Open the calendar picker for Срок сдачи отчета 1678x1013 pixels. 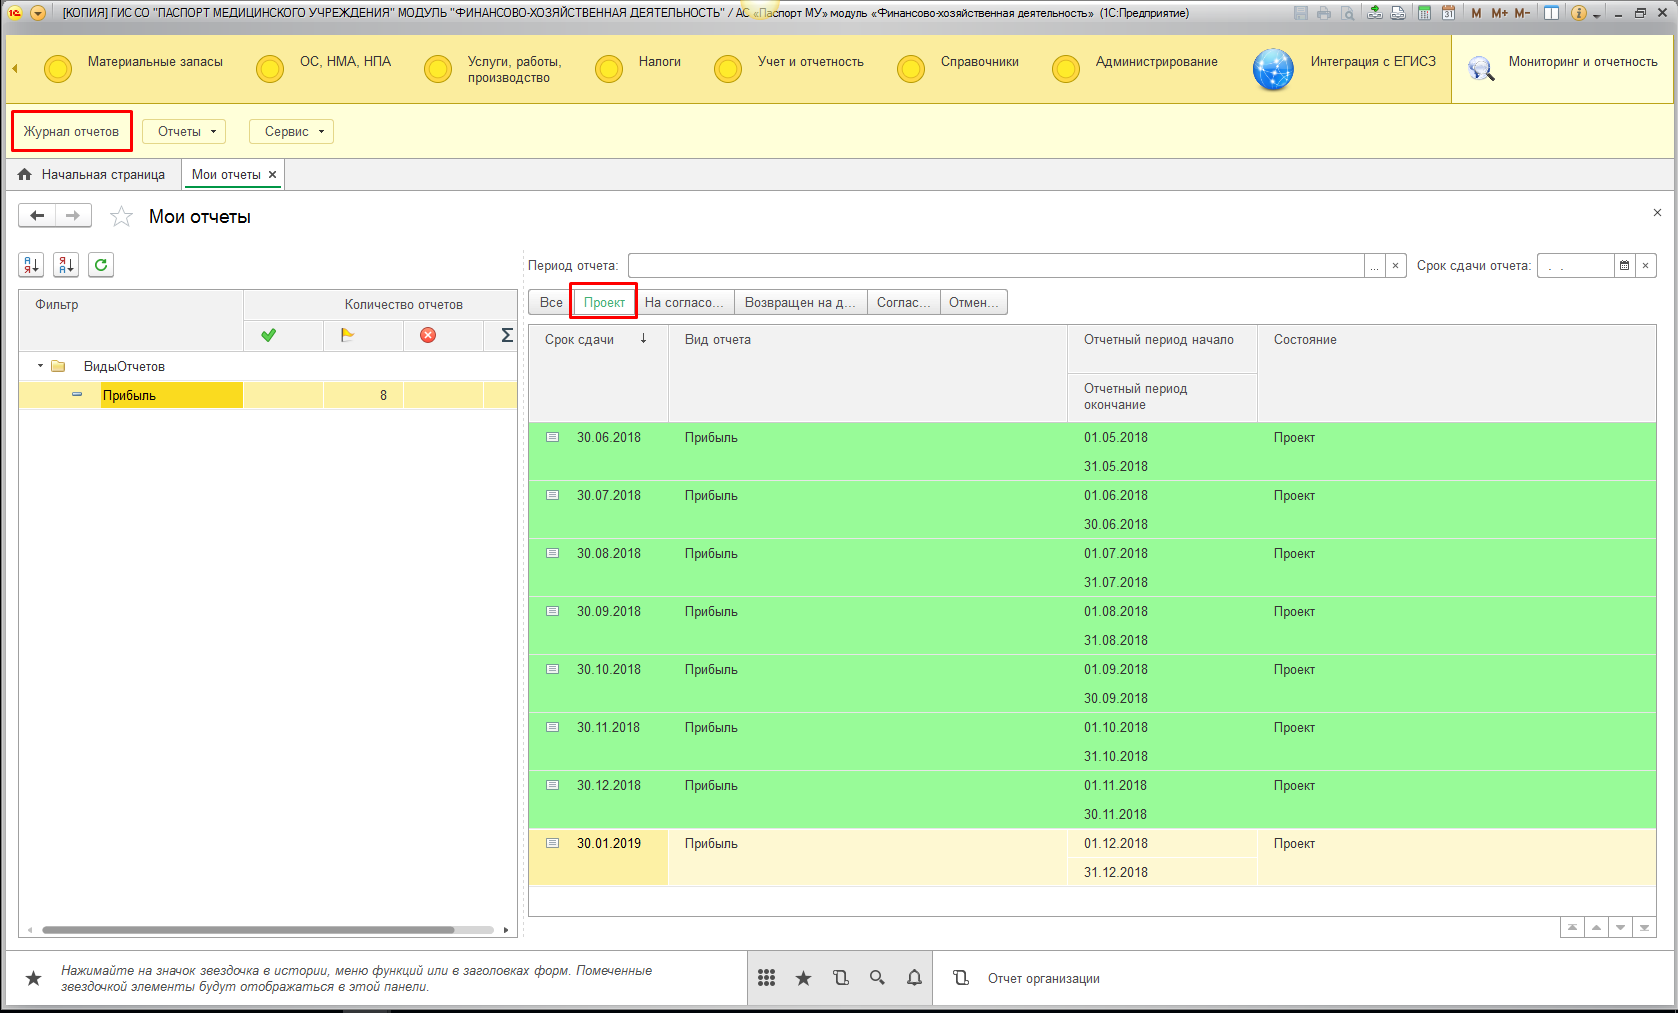1624,266
